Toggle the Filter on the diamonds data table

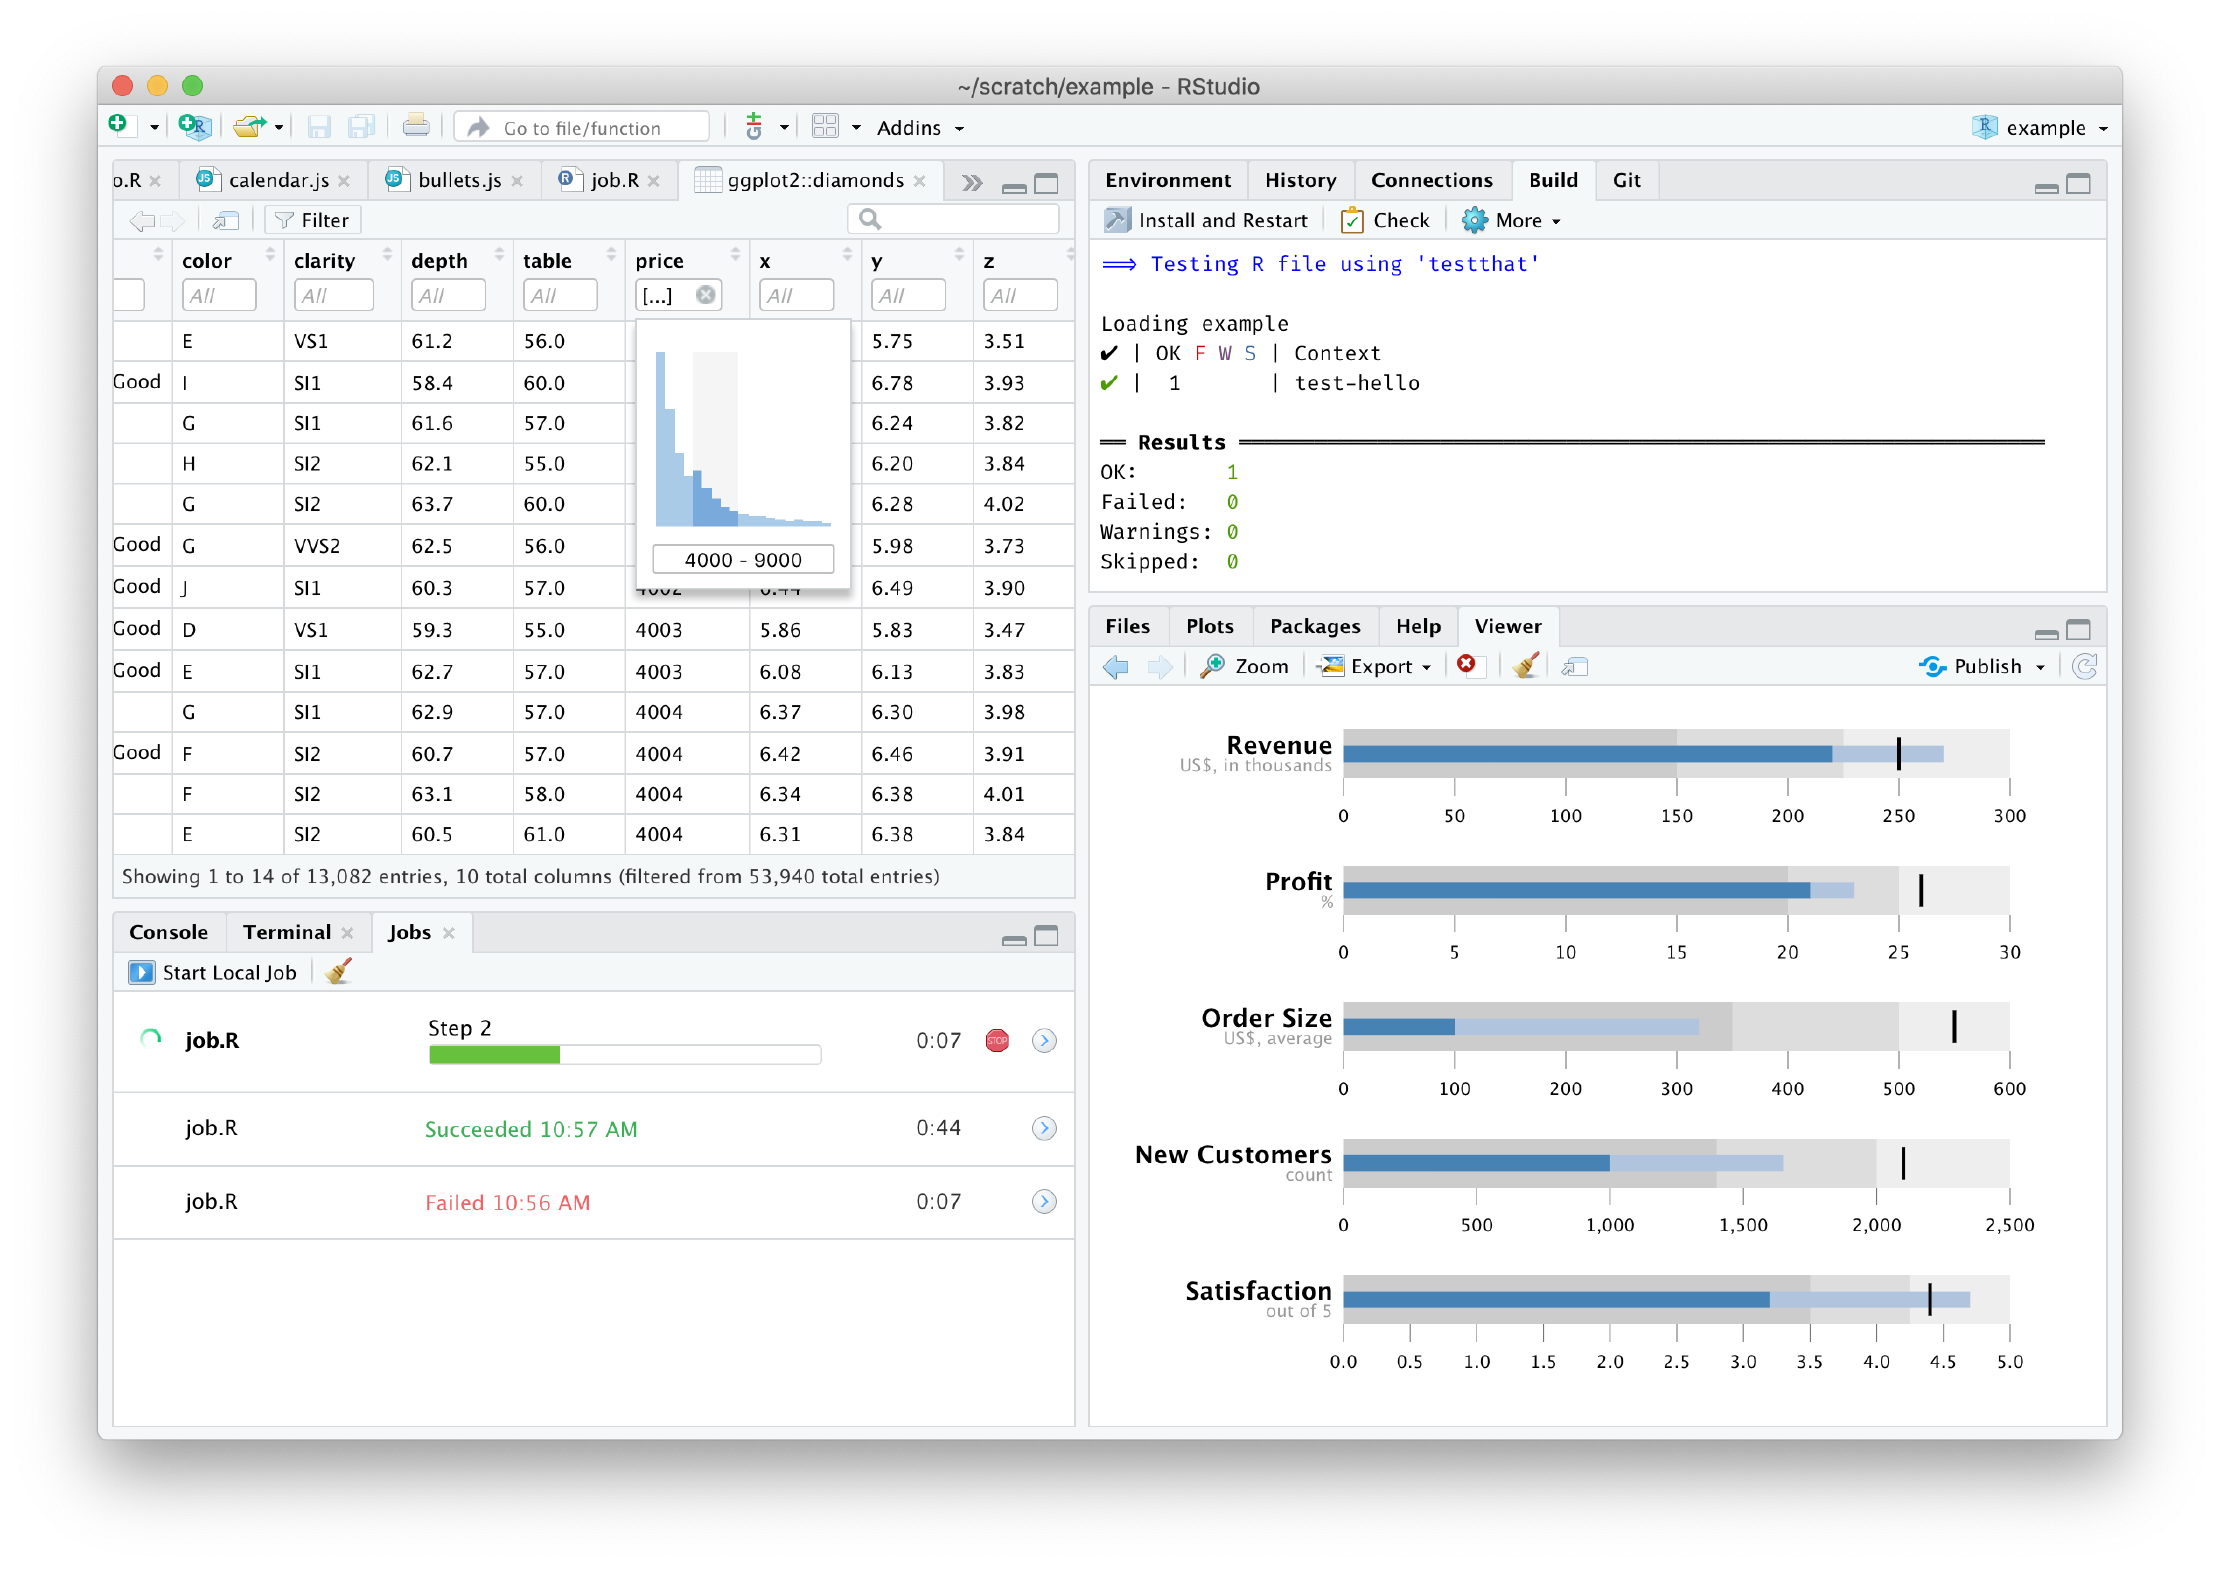(312, 219)
